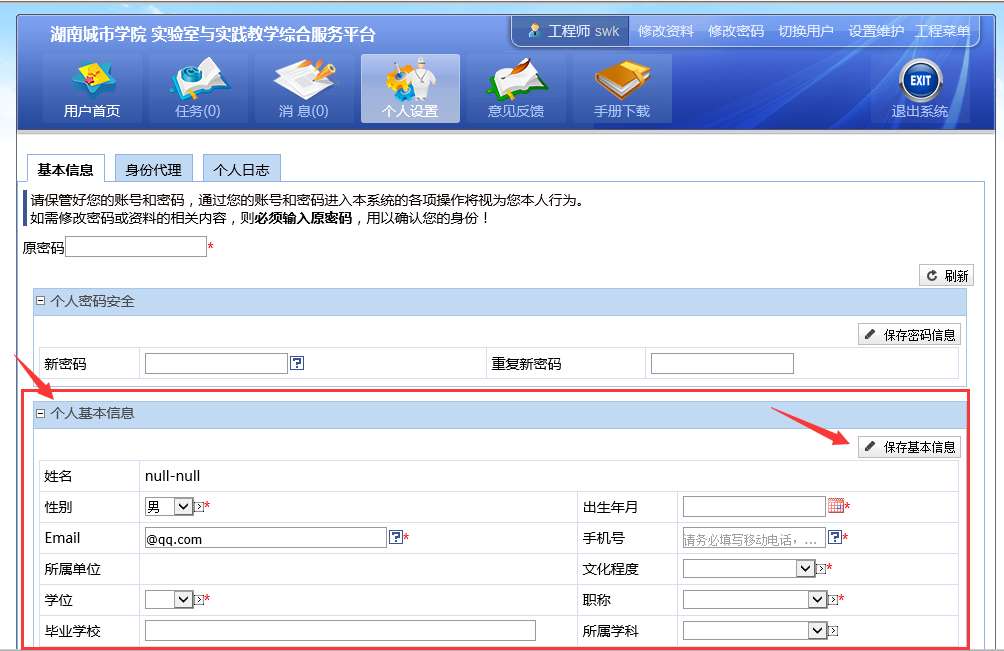The height and width of the screenshot is (651, 1004).
Task: Switch to the 身份代理 tab
Action: [154, 169]
